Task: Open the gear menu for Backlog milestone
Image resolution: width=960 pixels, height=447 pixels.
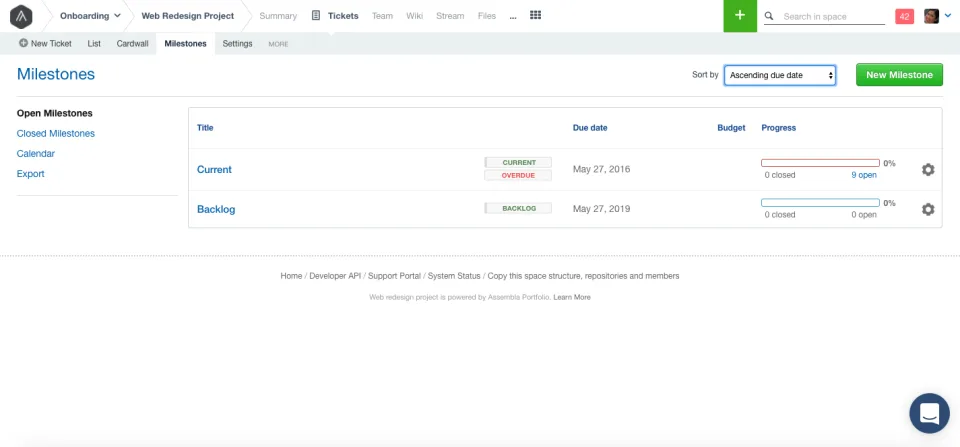Action: coord(928,209)
